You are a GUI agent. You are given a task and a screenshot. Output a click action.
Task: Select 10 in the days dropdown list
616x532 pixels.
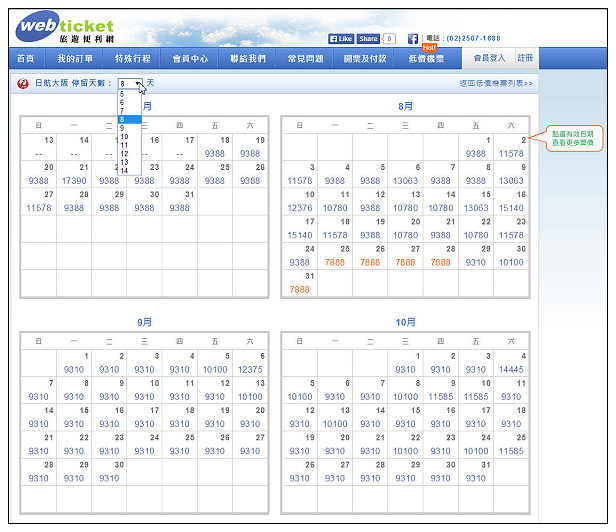tap(124, 136)
